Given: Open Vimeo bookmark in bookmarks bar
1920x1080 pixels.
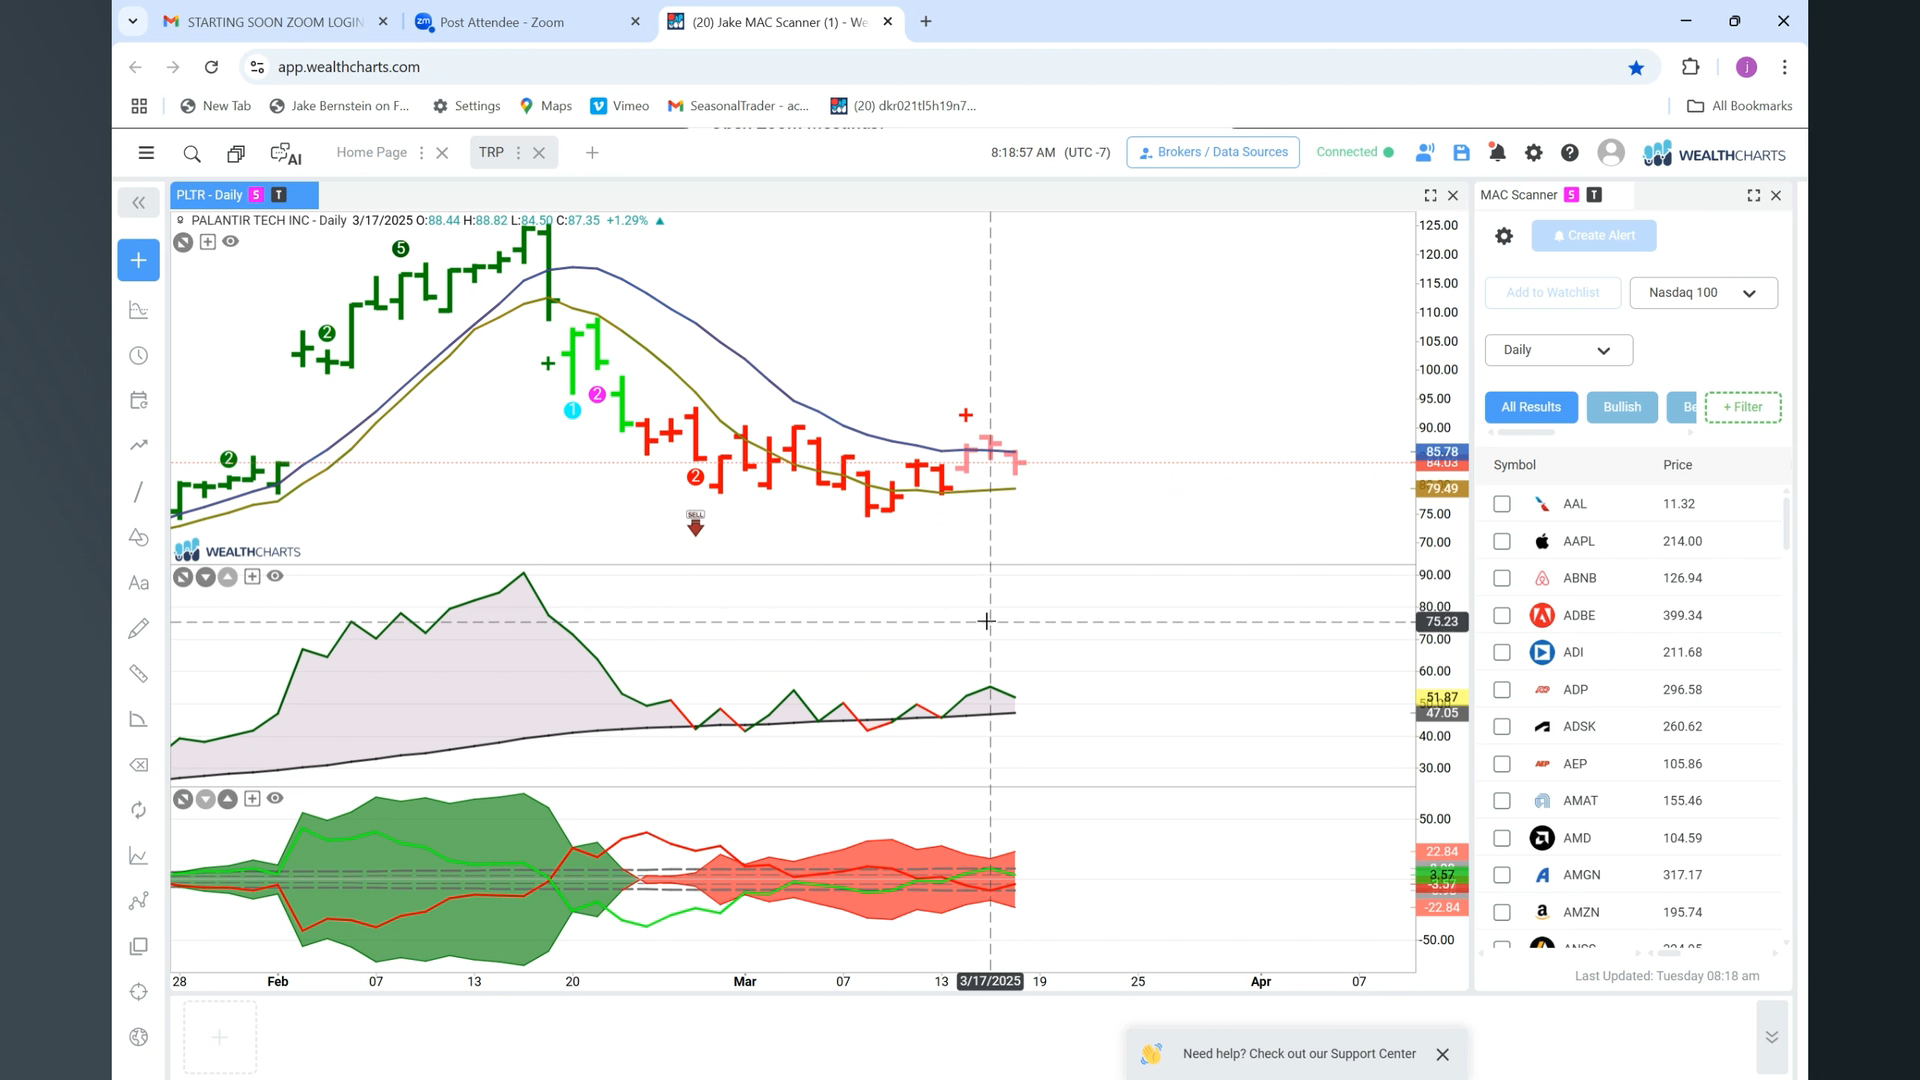Looking at the screenshot, I should click(620, 106).
